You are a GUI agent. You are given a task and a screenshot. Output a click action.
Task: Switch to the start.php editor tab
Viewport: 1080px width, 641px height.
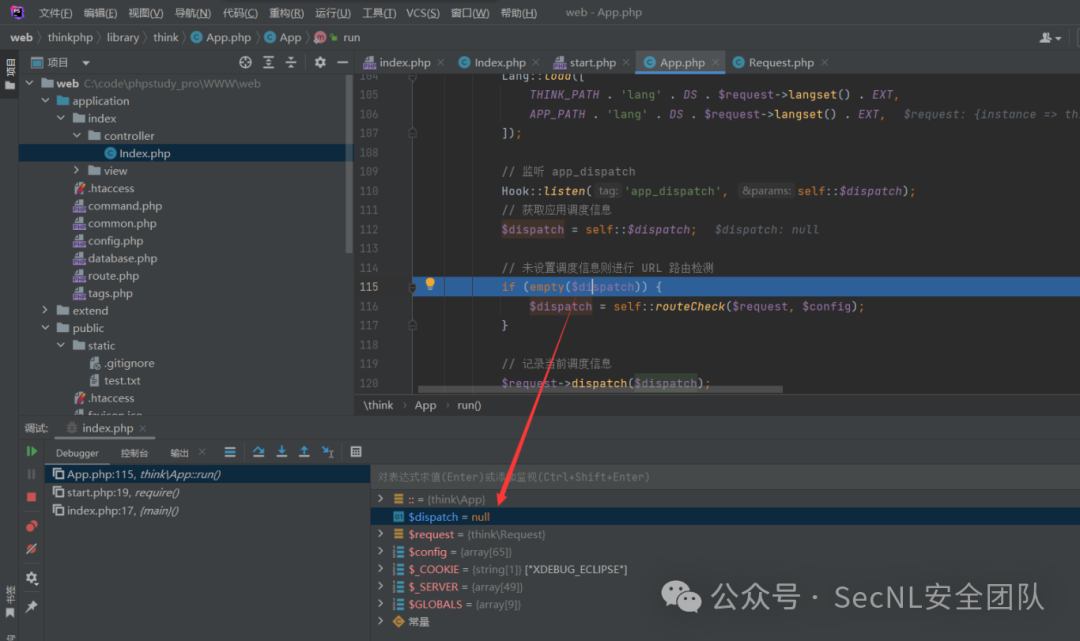click(x=592, y=63)
